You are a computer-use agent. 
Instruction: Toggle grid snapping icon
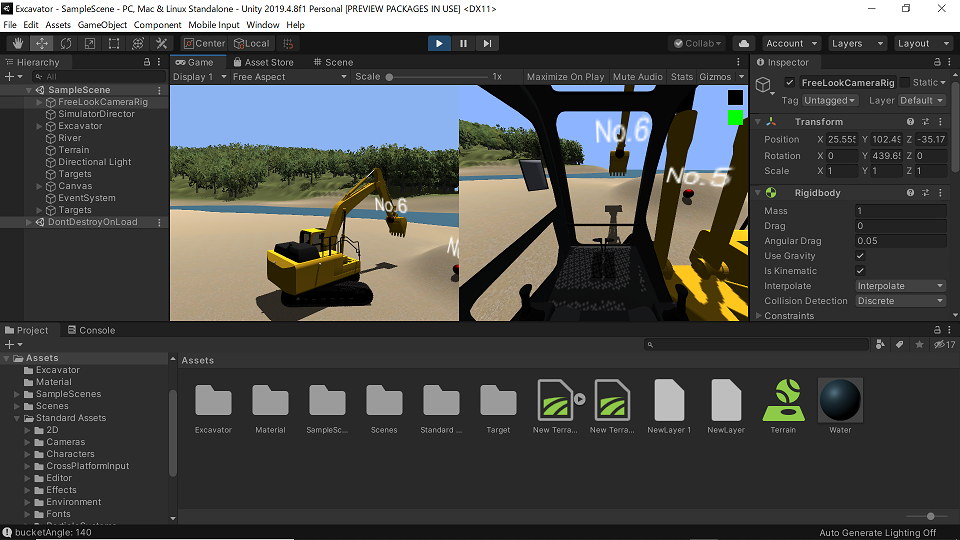tap(288, 43)
